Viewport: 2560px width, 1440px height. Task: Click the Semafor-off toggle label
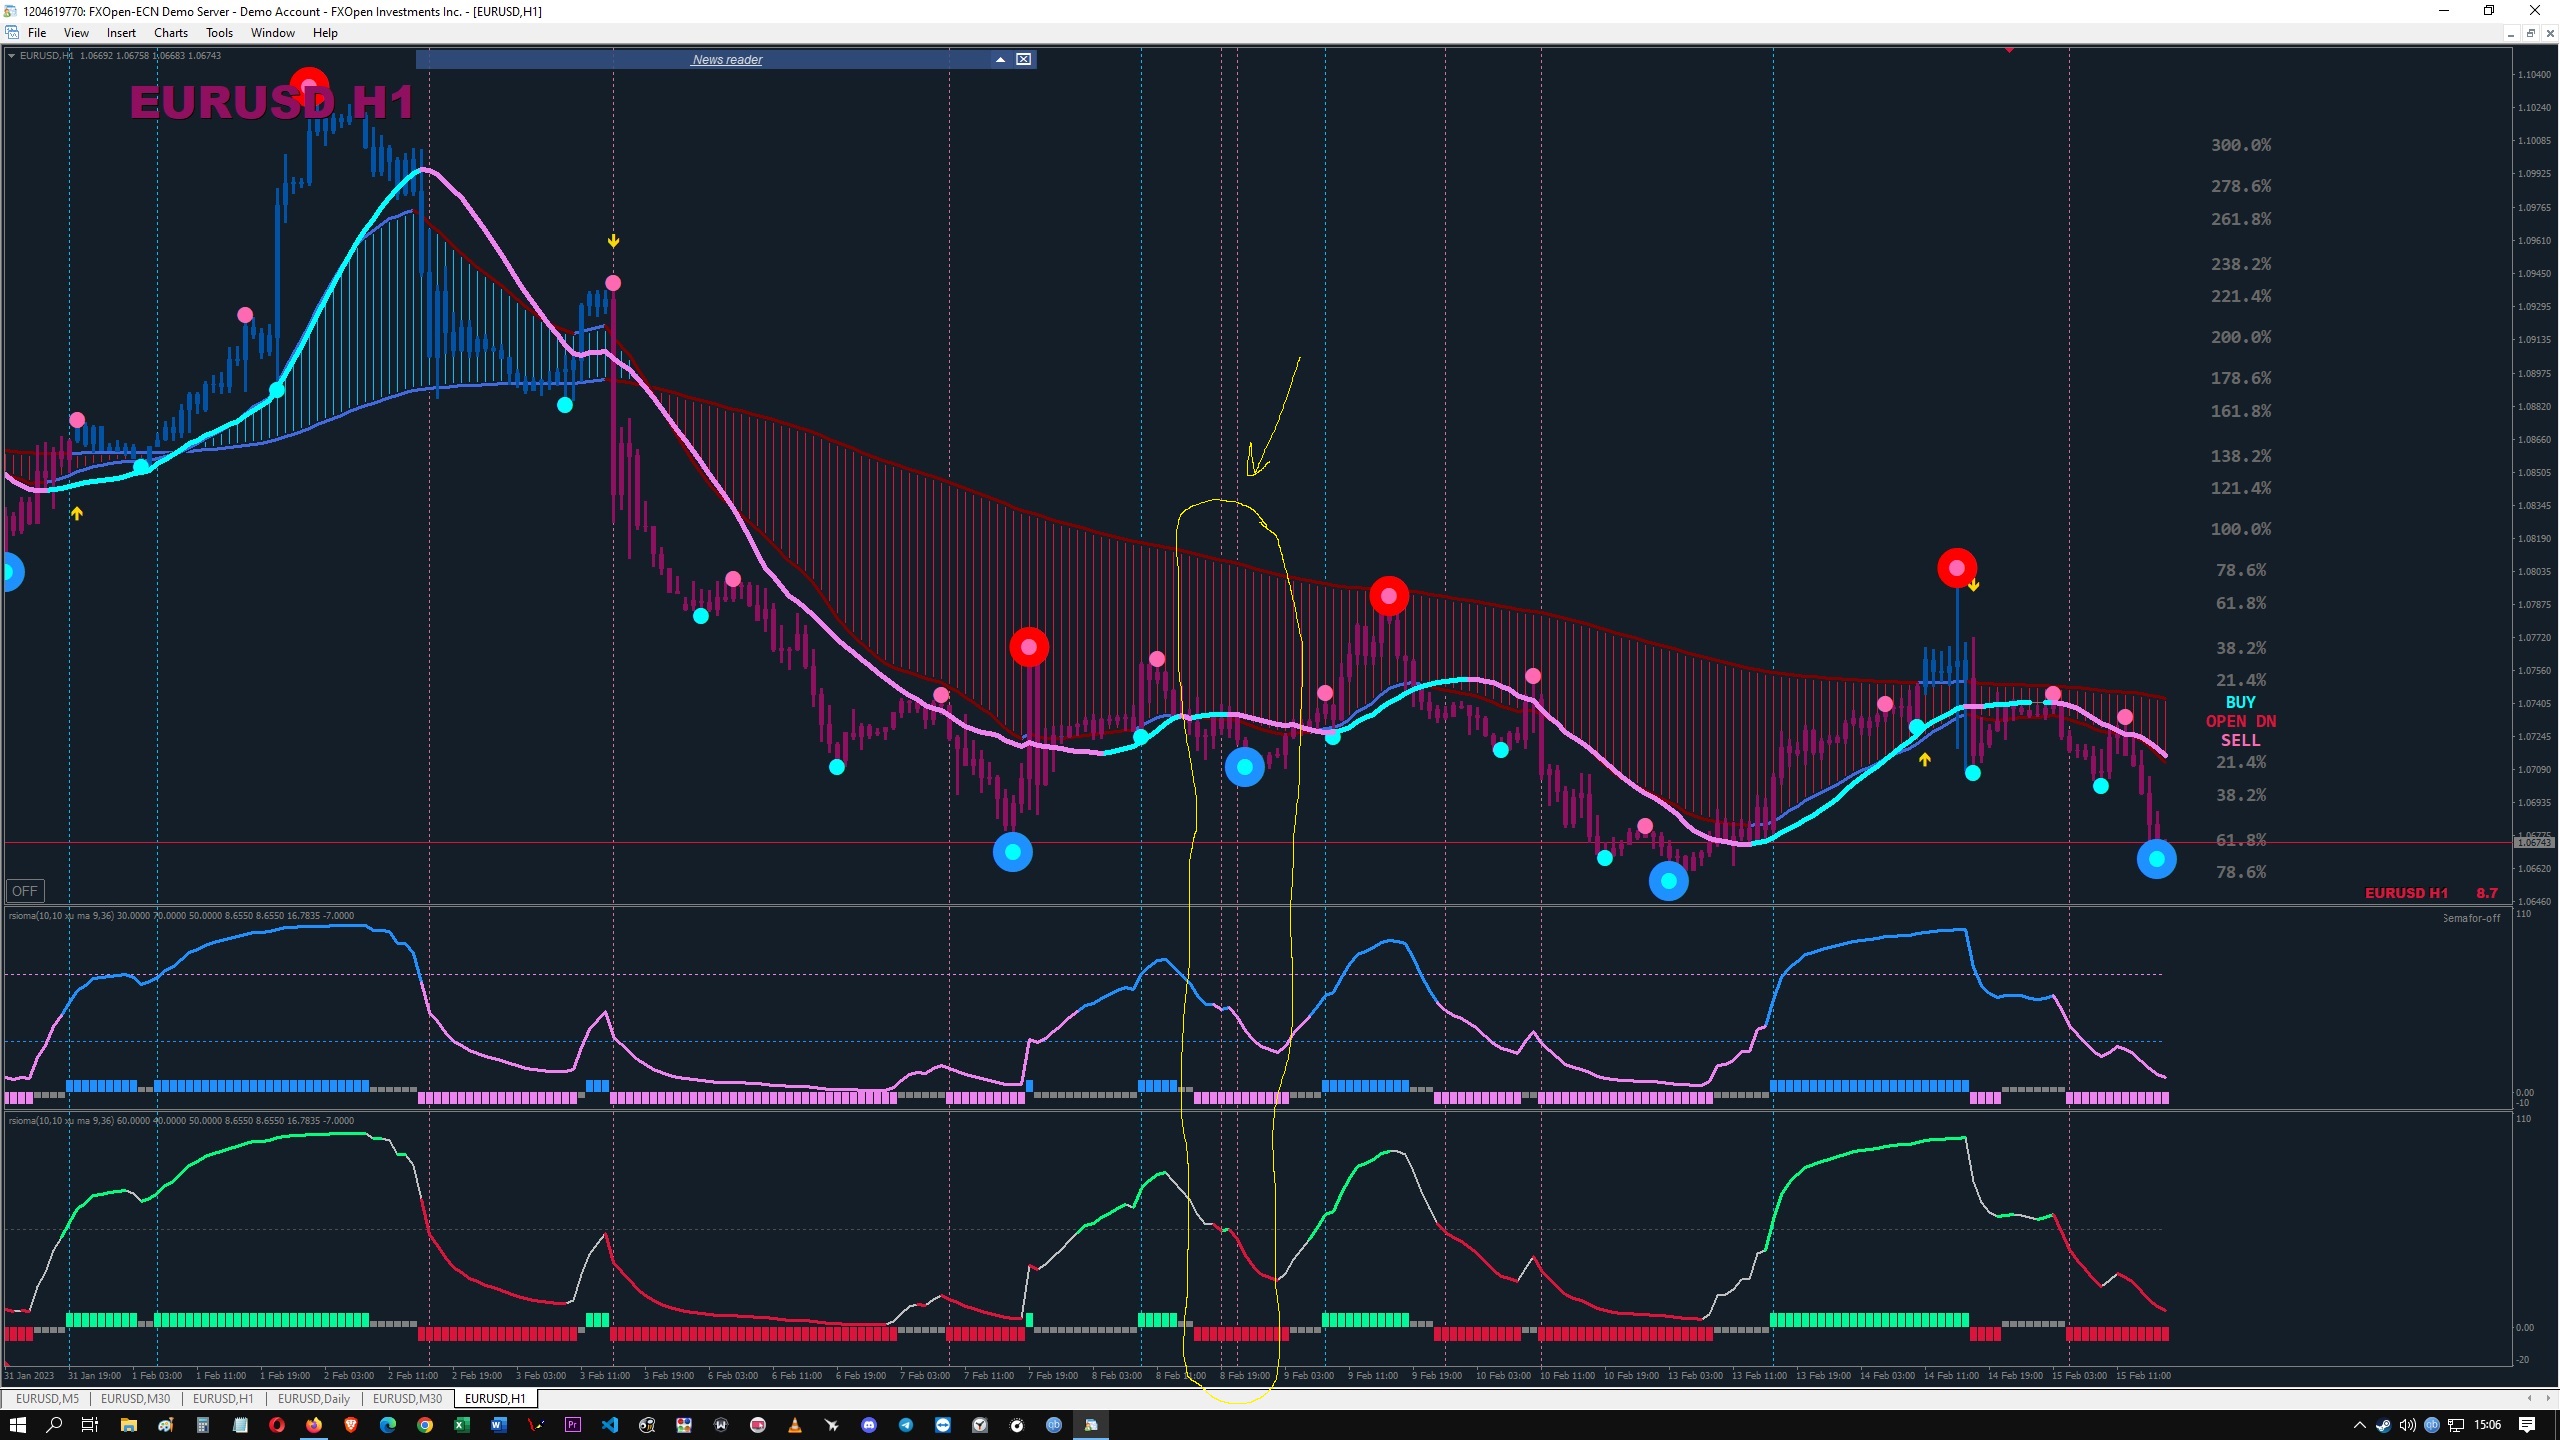coord(2470,918)
